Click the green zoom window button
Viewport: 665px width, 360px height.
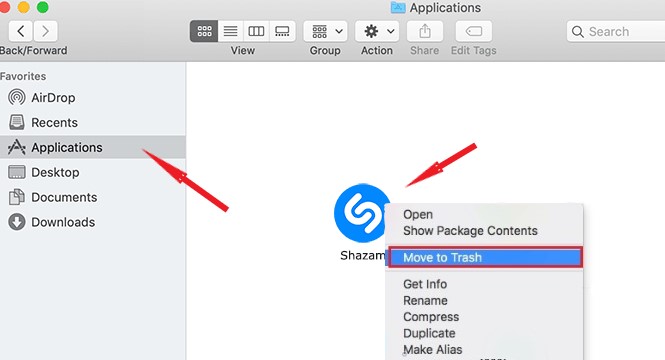42,7
